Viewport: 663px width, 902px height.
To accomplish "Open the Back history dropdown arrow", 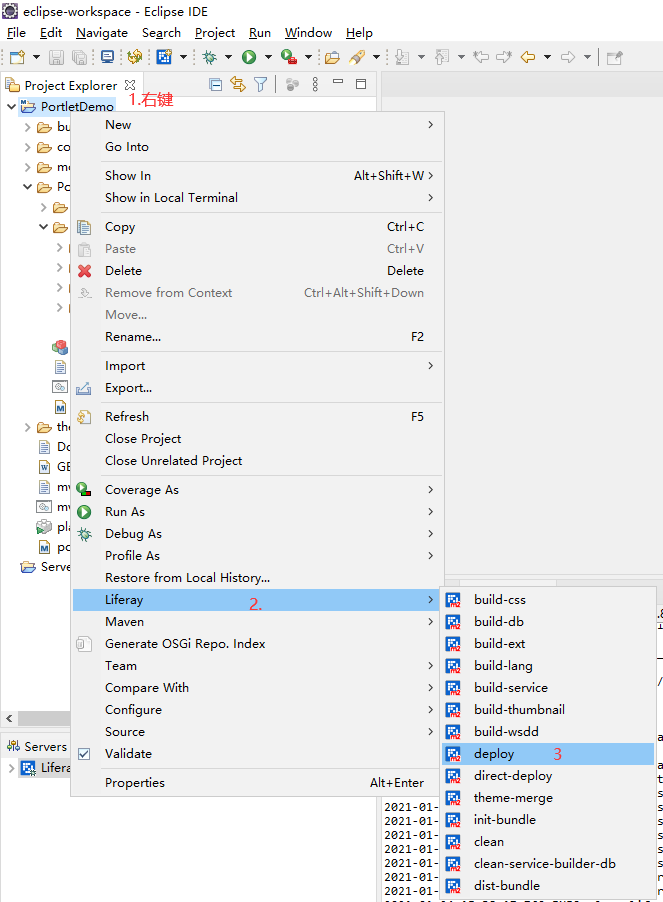I will pos(547,57).
